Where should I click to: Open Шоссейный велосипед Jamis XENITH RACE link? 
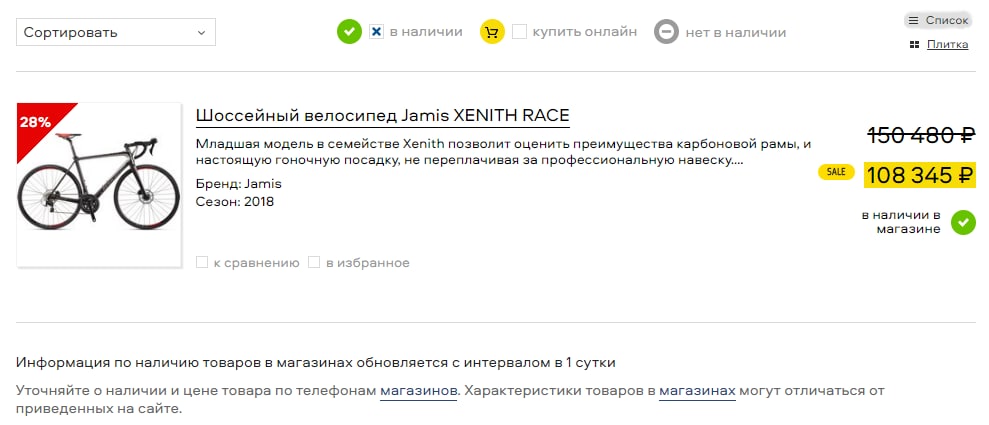coord(382,116)
